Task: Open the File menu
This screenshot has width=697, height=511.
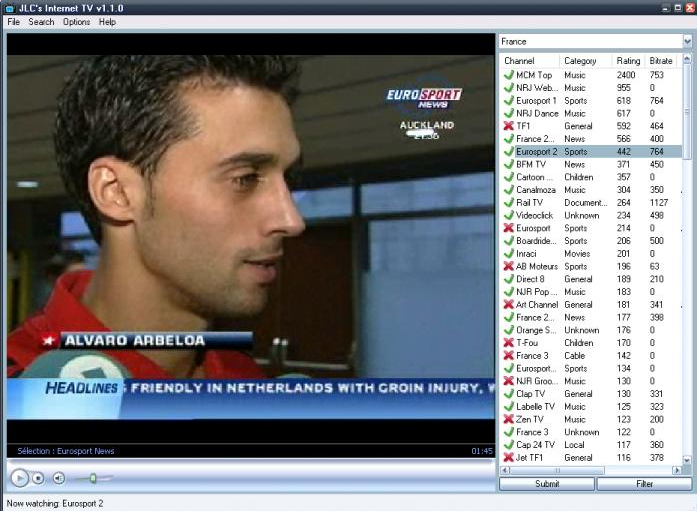Action: point(14,22)
